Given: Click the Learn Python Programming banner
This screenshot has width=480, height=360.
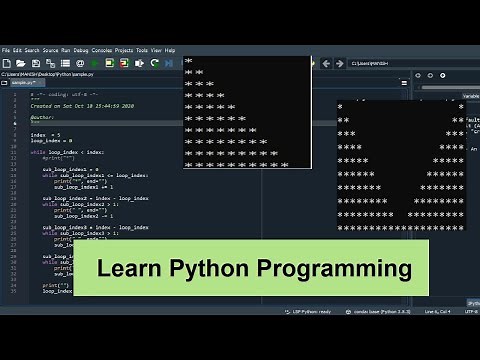Looking at the screenshot, I should tap(251, 268).
